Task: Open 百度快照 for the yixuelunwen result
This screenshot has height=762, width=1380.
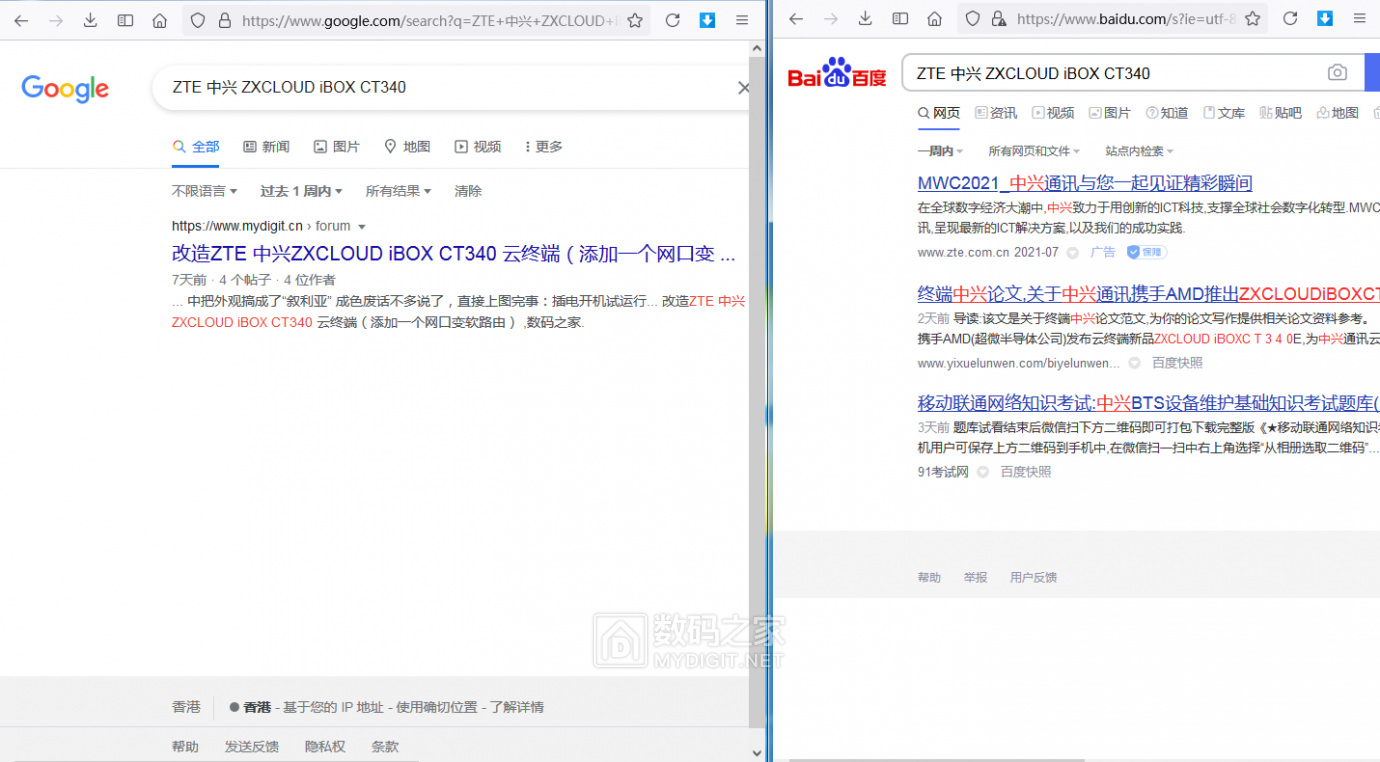Action: point(1177,363)
